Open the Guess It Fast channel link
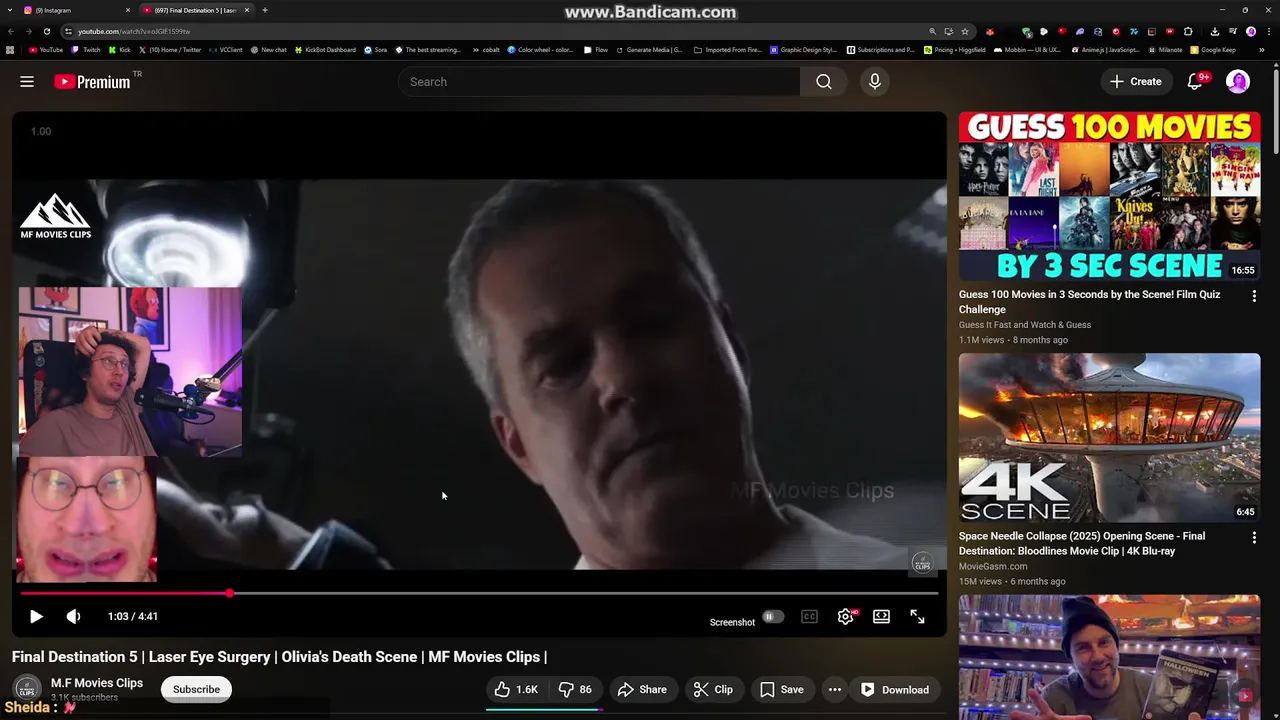This screenshot has width=1280, height=720. tap(1025, 325)
